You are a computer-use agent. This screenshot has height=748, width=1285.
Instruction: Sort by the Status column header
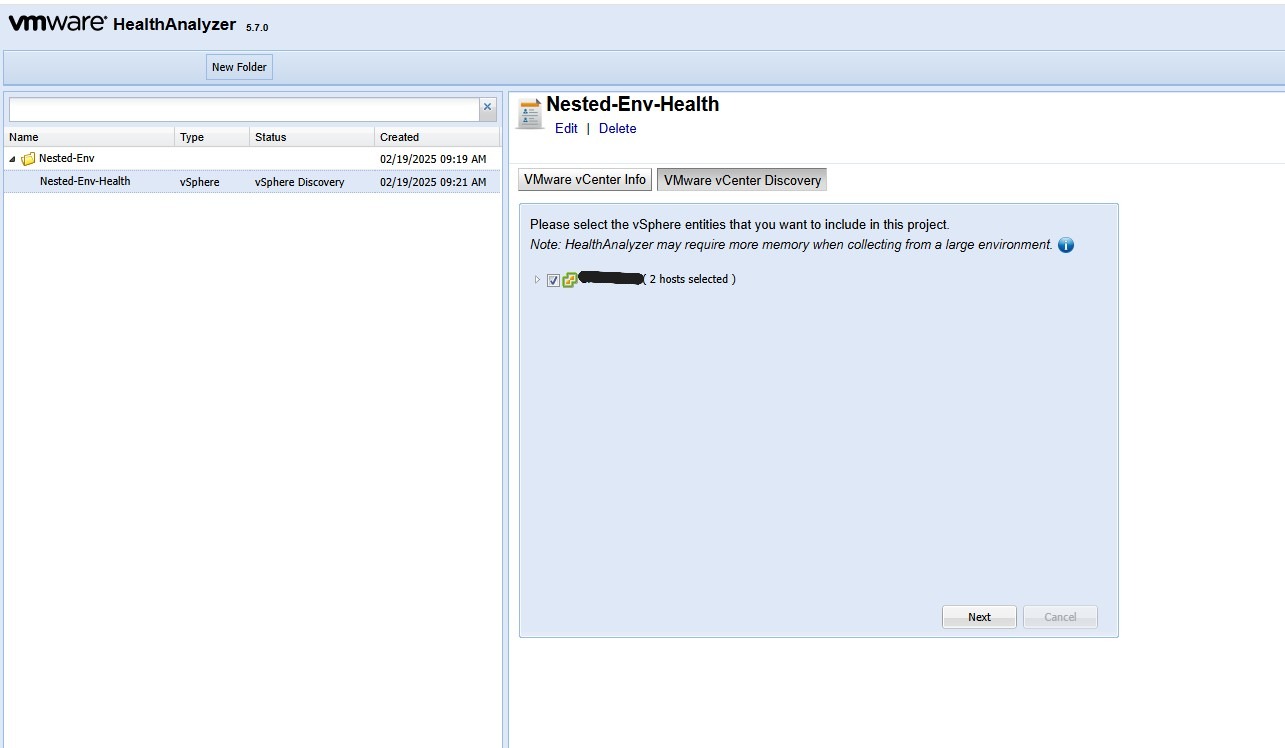[312, 137]
